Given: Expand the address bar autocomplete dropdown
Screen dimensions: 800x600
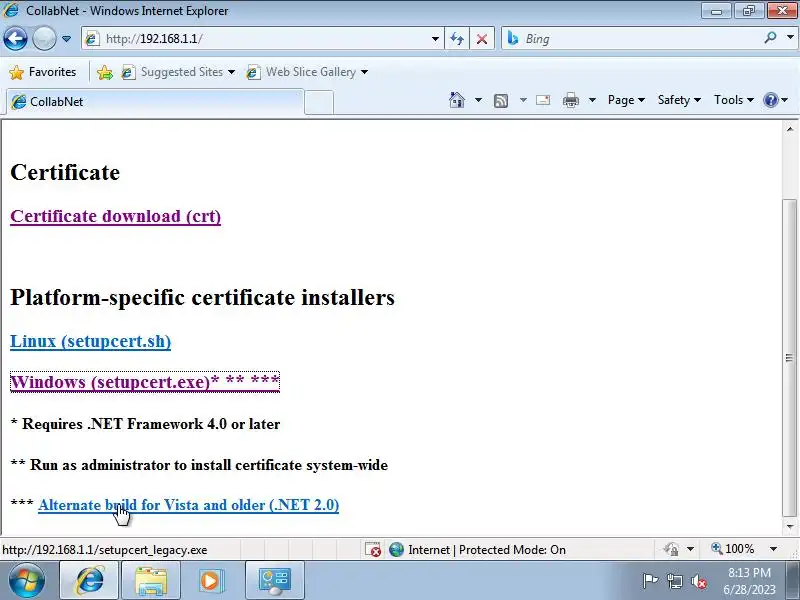Looking at the screenshot, I should tap(435, 39).
